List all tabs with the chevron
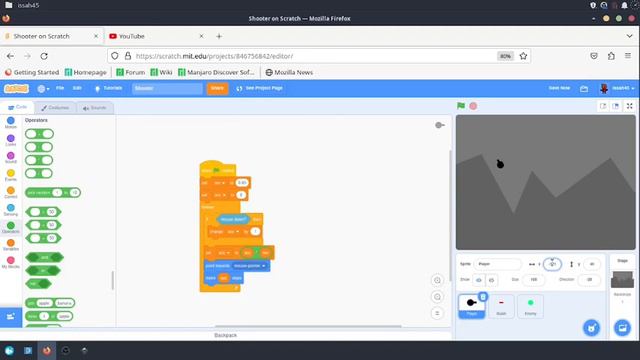 click(629, 36)
